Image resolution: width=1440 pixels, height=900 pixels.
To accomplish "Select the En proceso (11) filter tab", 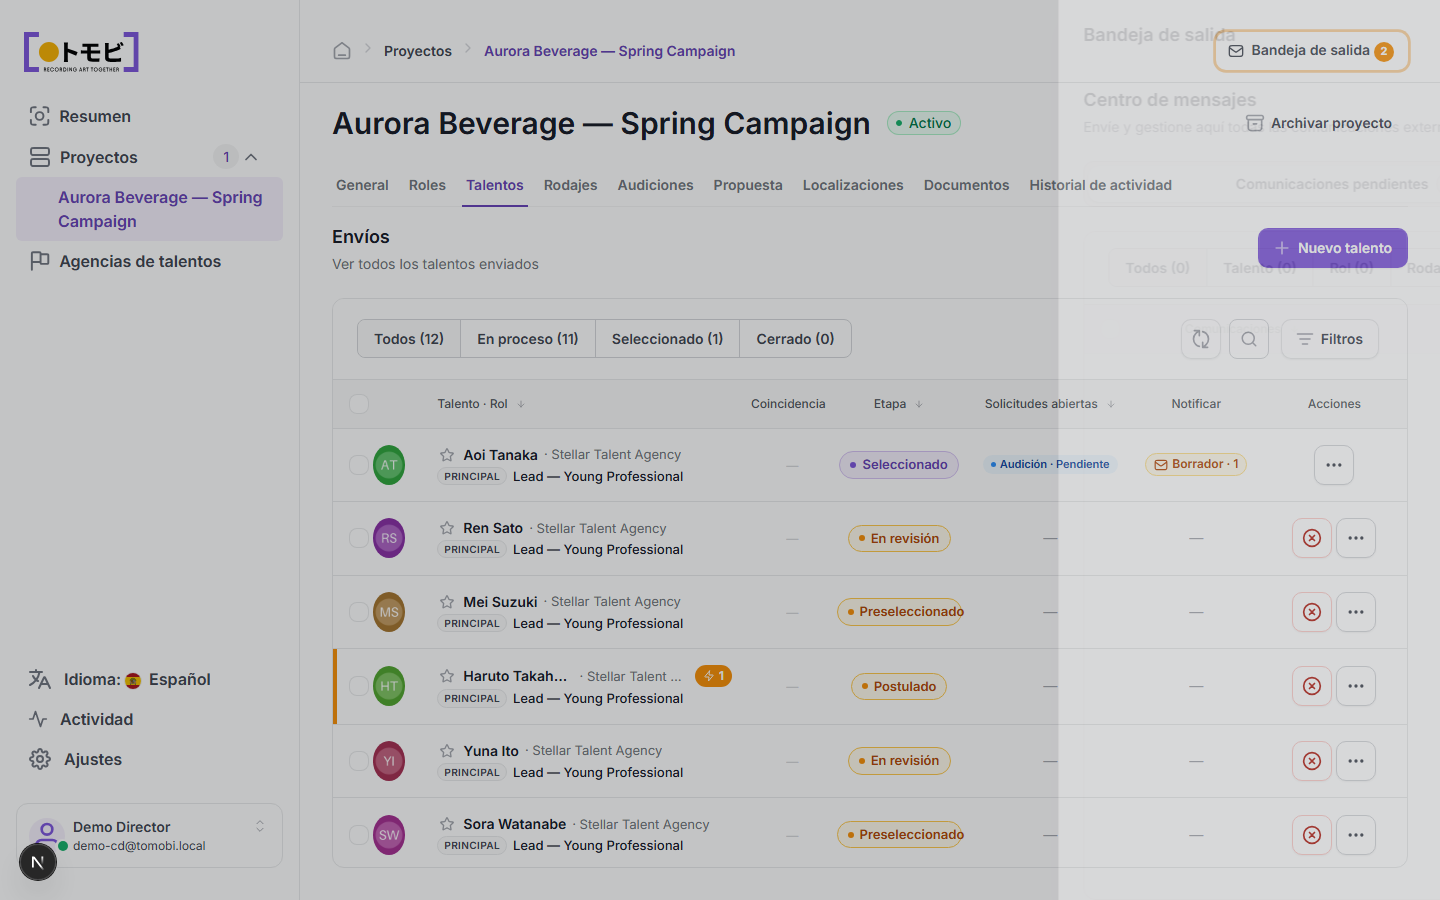I will coord(528,339).
